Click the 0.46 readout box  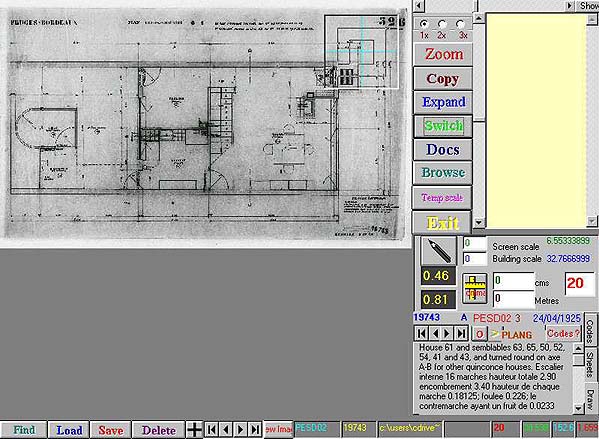pyautogui.click(x=438, y=276)
